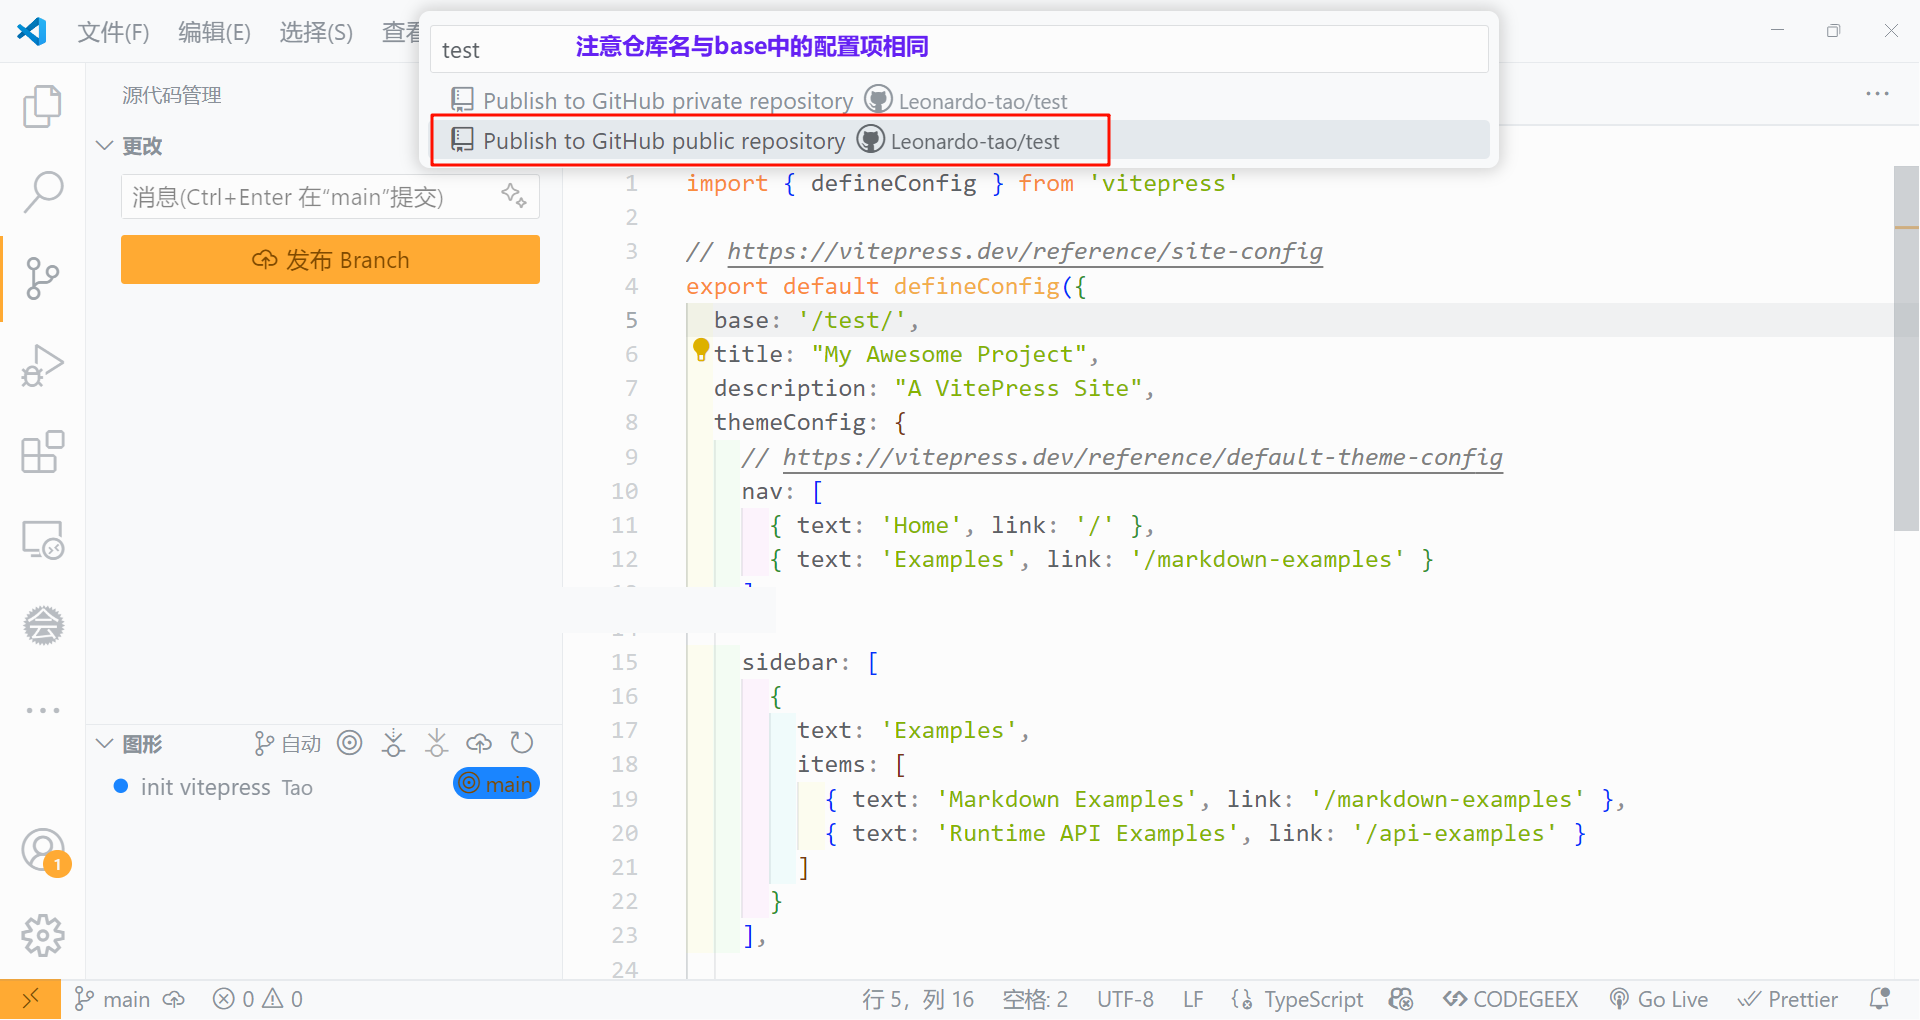
Task: Open Run and Debug view
Action: 42,365
